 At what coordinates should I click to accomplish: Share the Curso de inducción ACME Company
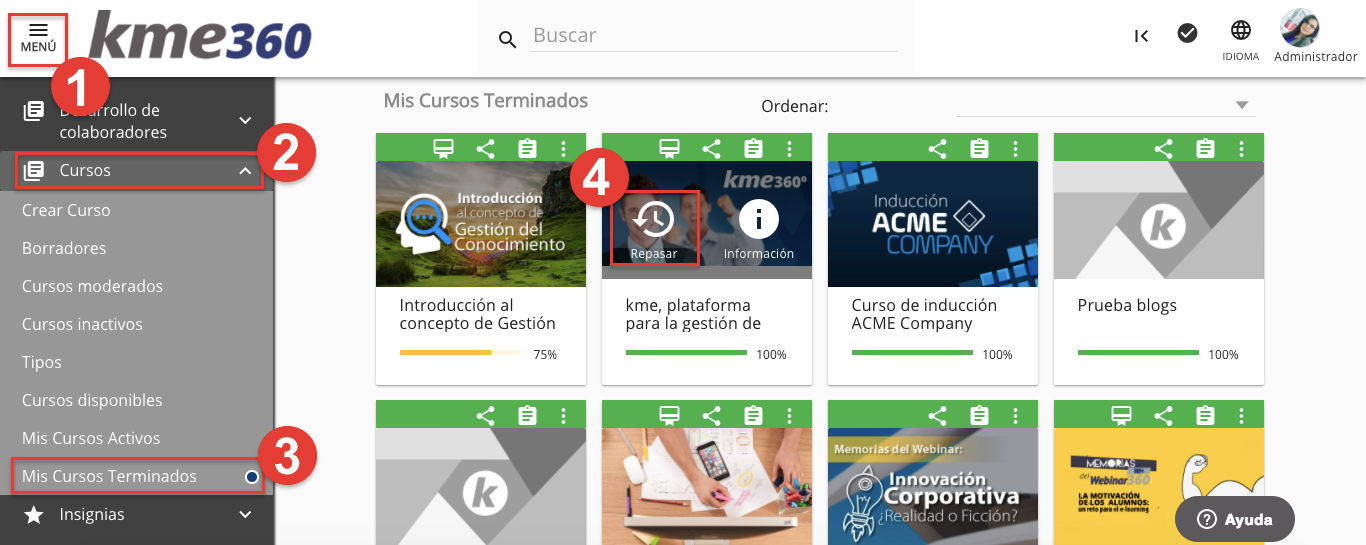(937, 149)
